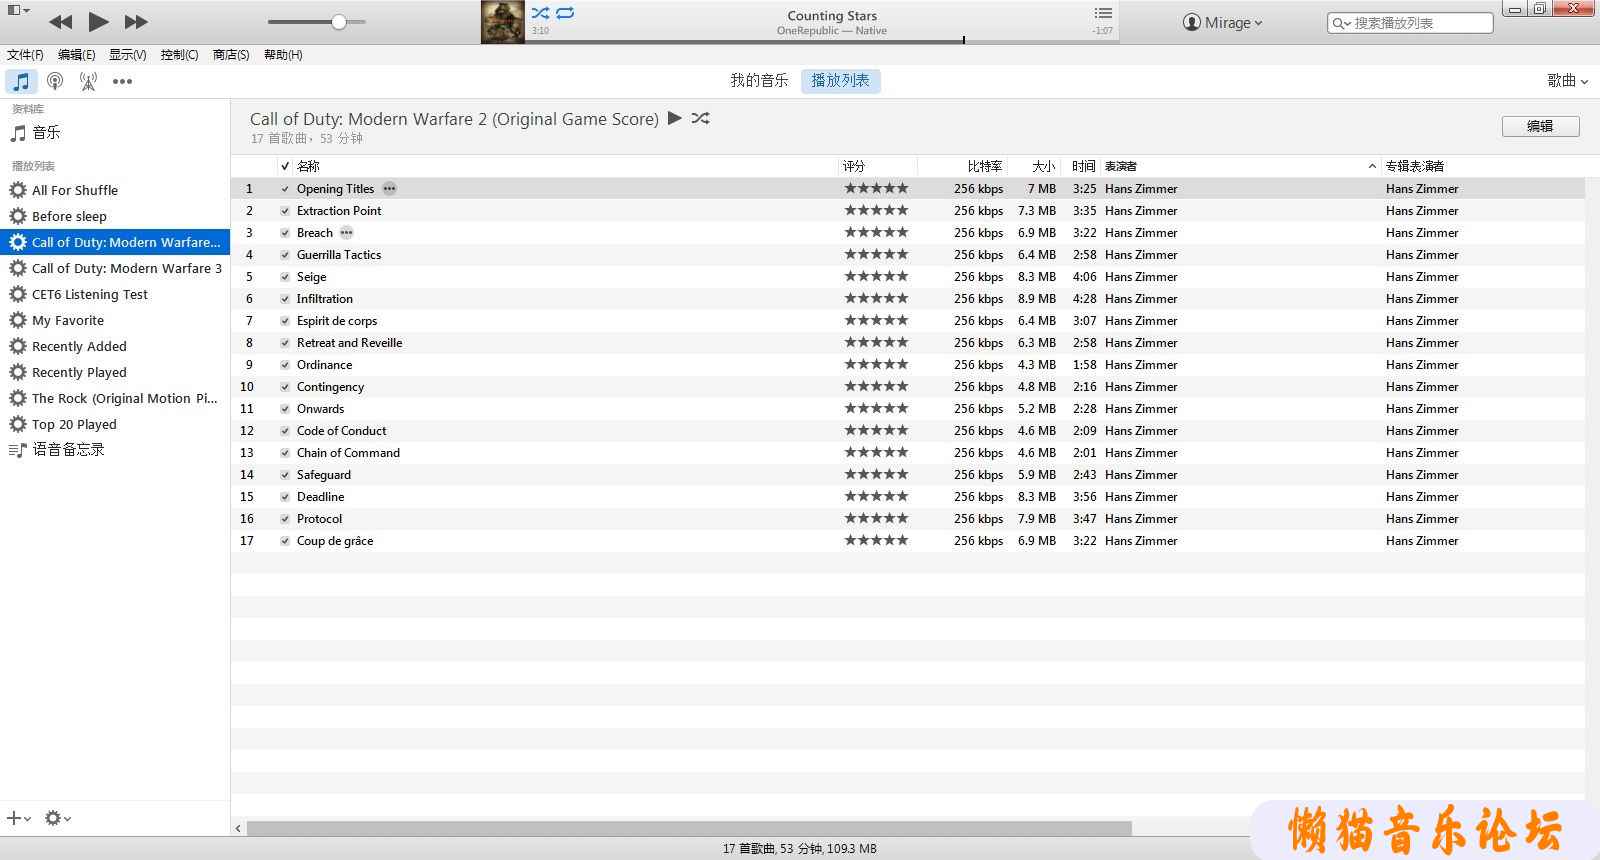Click the scrollbar left arrow
This screenshot has height=860, width=1600.
click(238, 828)
